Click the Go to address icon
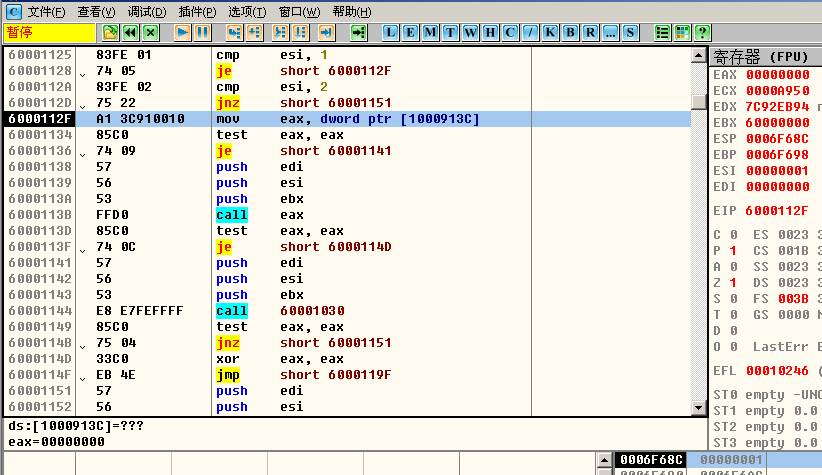The height and width of the screenshot is (475, 822). (x=359, y=33)
